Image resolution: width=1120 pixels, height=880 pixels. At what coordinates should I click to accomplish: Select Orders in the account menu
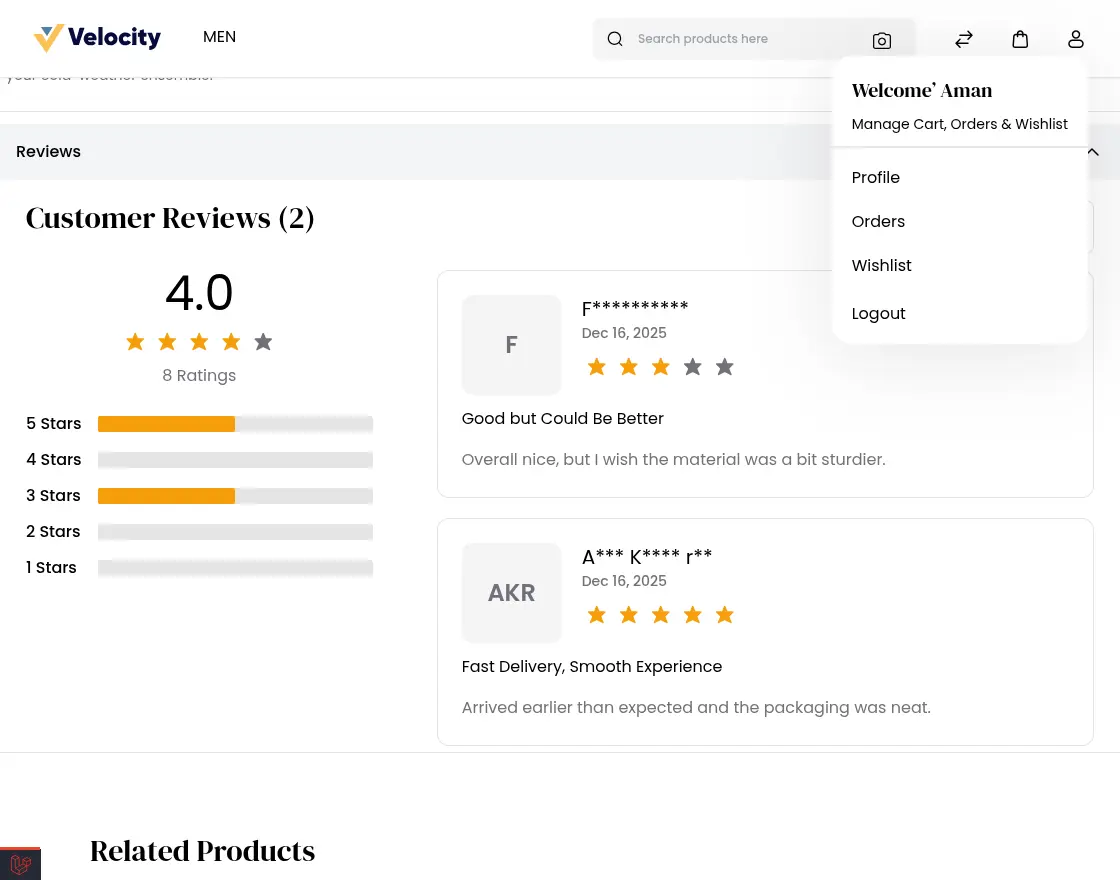click(x=878, y=221)
